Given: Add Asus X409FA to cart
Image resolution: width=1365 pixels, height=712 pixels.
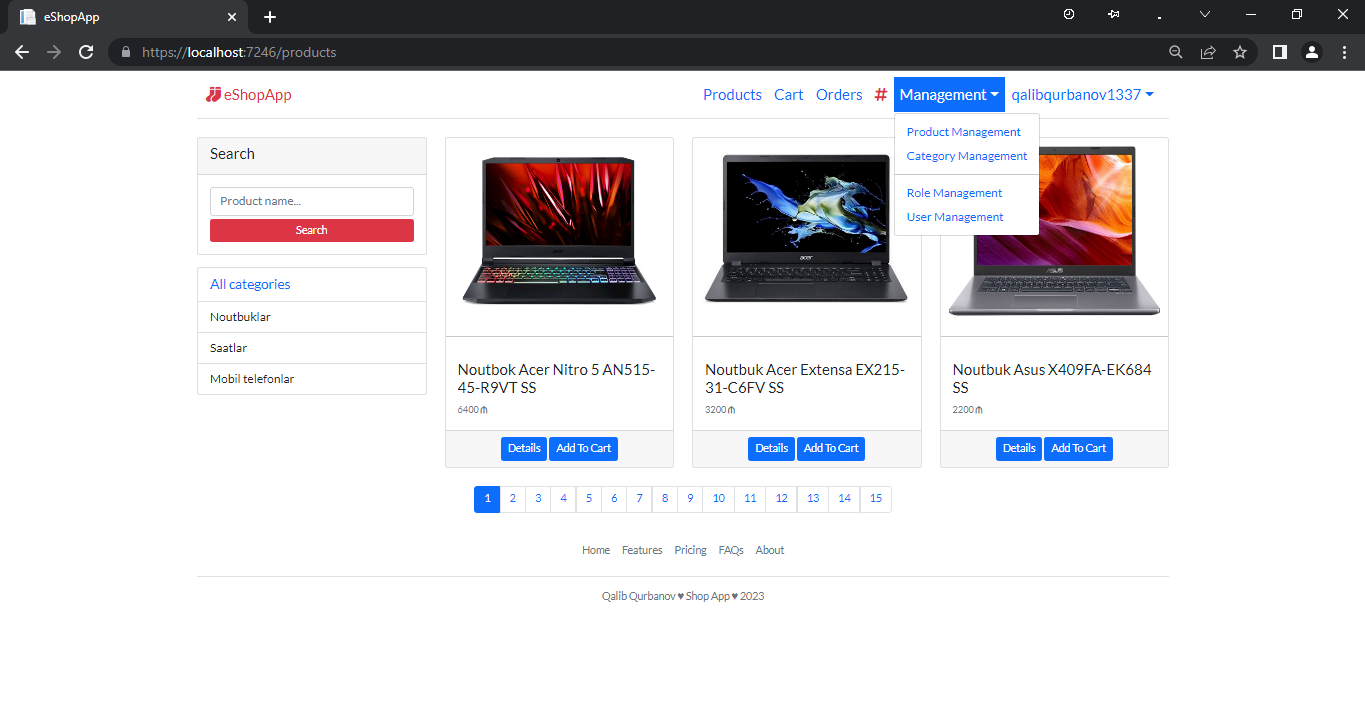Looking at the screenshot, I should tap(1079, 449).
